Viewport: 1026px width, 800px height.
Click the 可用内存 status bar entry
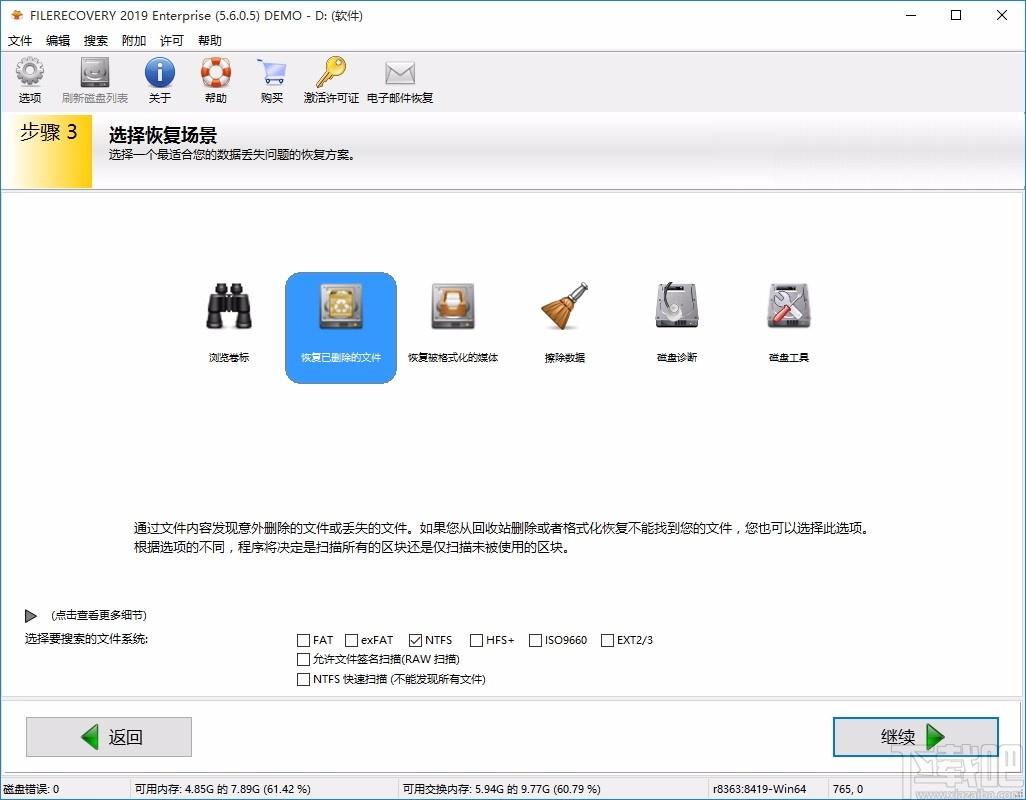(222, 789)
